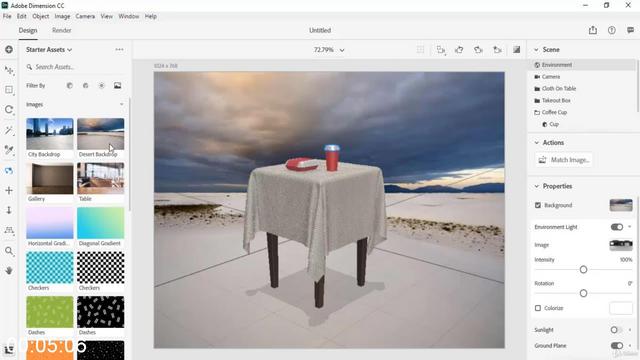640x360 pixels.
Task: Select the Orbit camera tool
Action: (x=9, y=170)
